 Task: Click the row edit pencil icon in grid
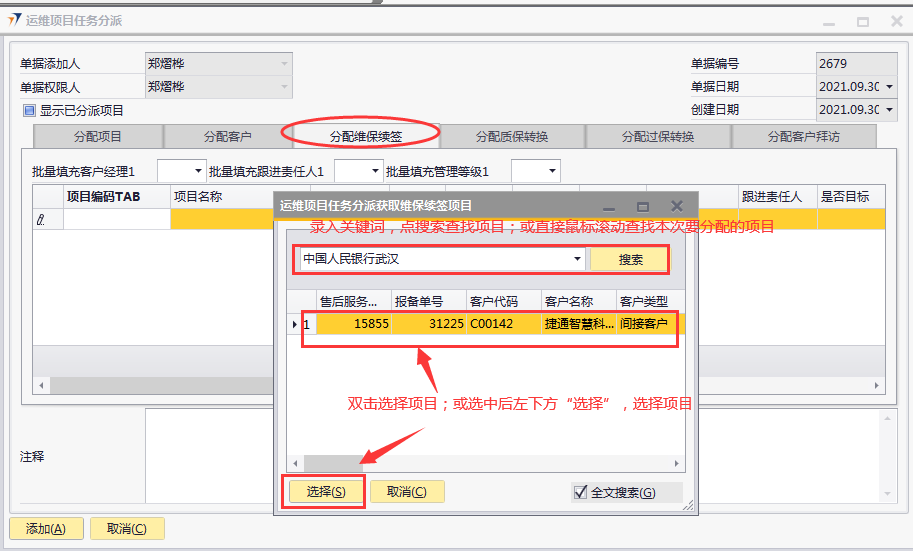click(41, 220)
